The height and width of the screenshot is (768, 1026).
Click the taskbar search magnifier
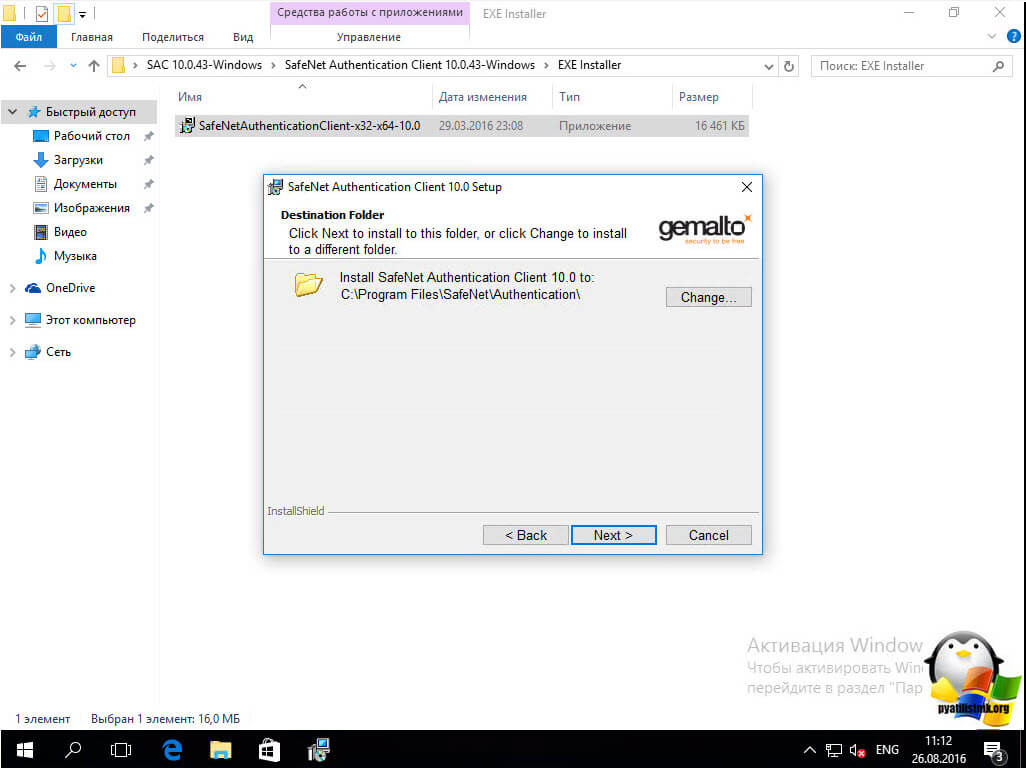pos(73,750)
